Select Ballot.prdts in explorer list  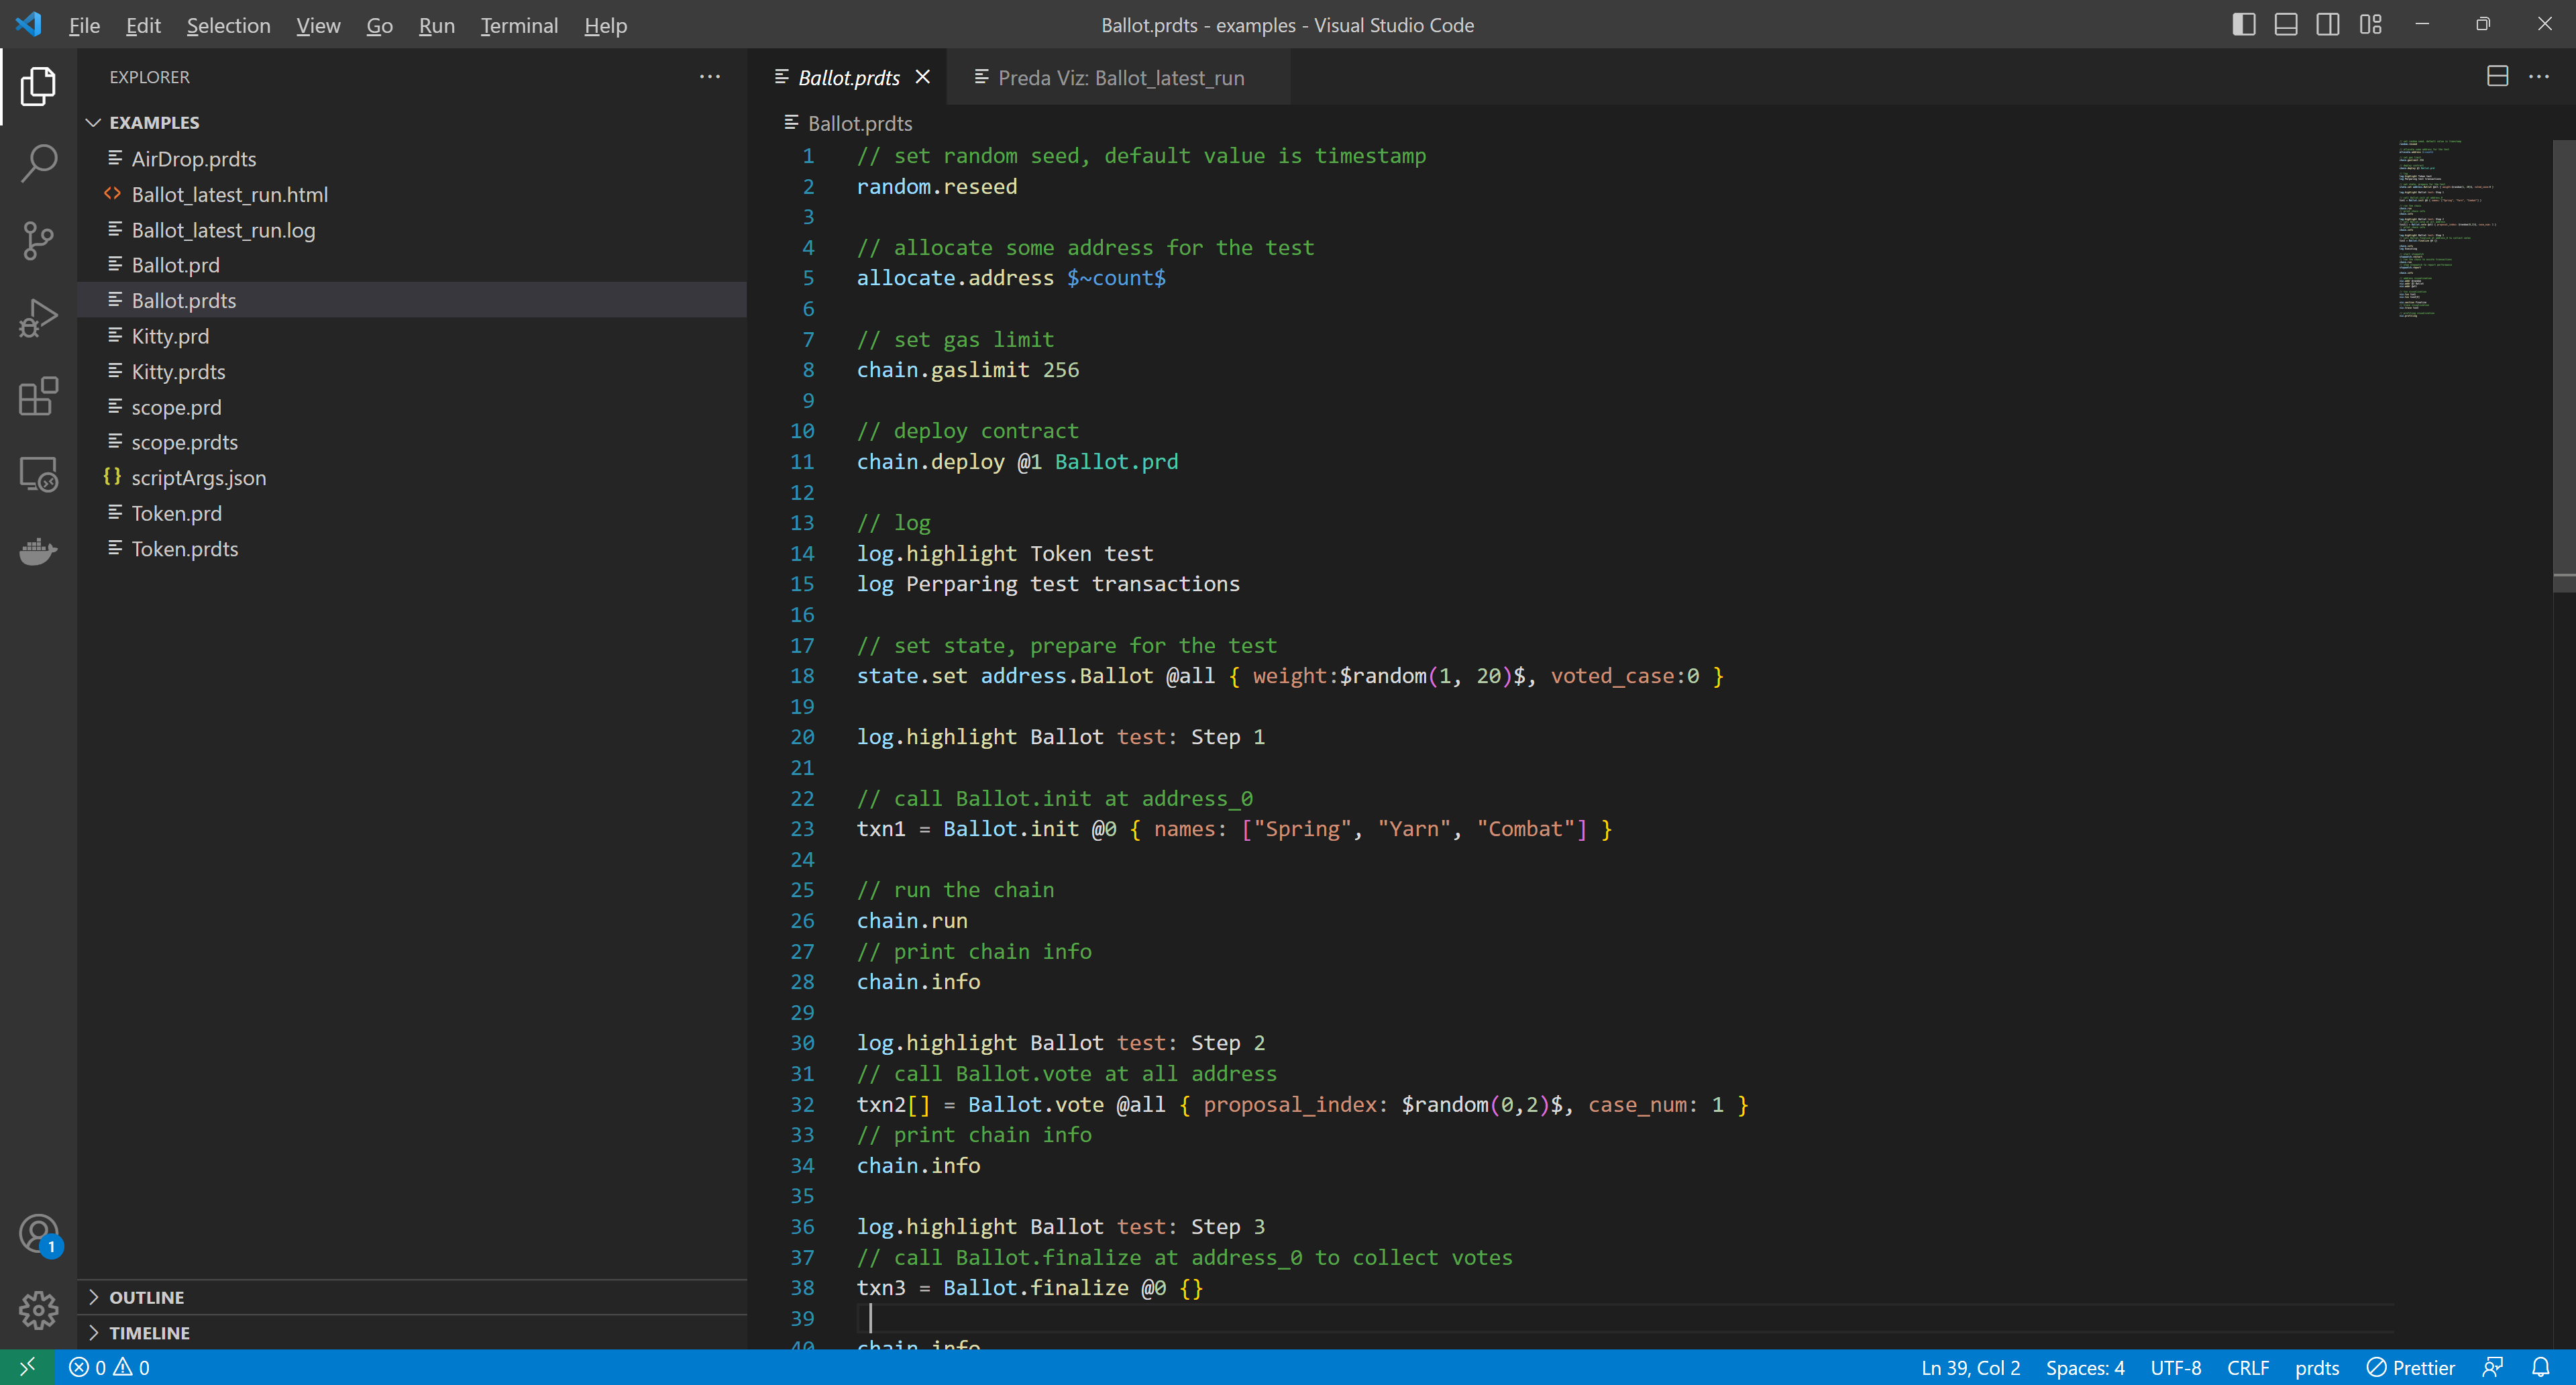click(412, 300)
